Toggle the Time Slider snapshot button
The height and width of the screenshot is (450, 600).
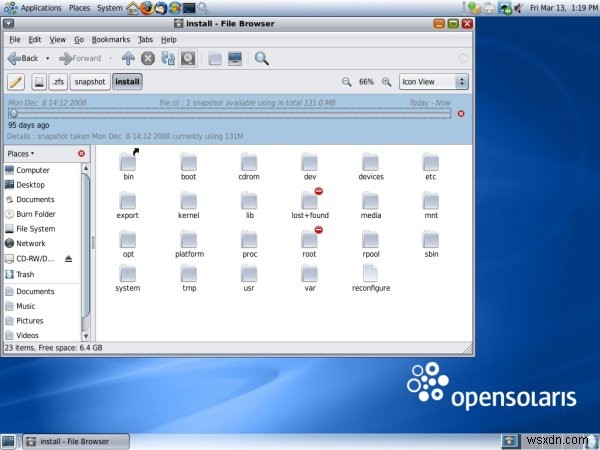[x=188, y=59]
